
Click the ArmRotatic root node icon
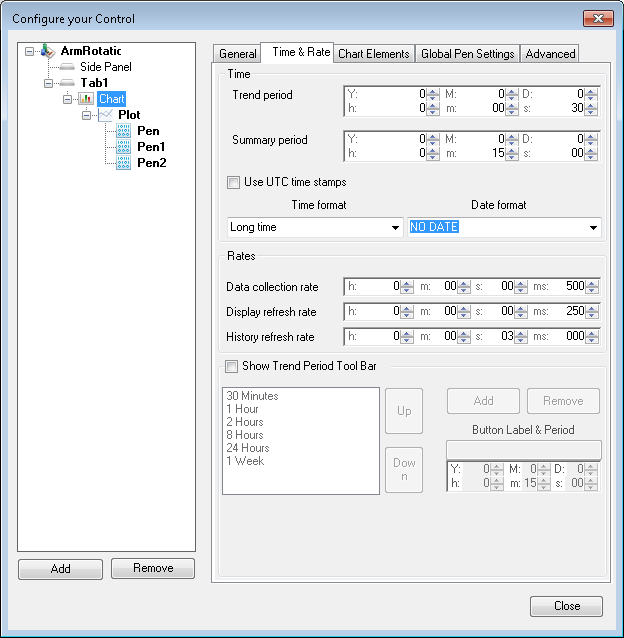[x=48, y=51]
